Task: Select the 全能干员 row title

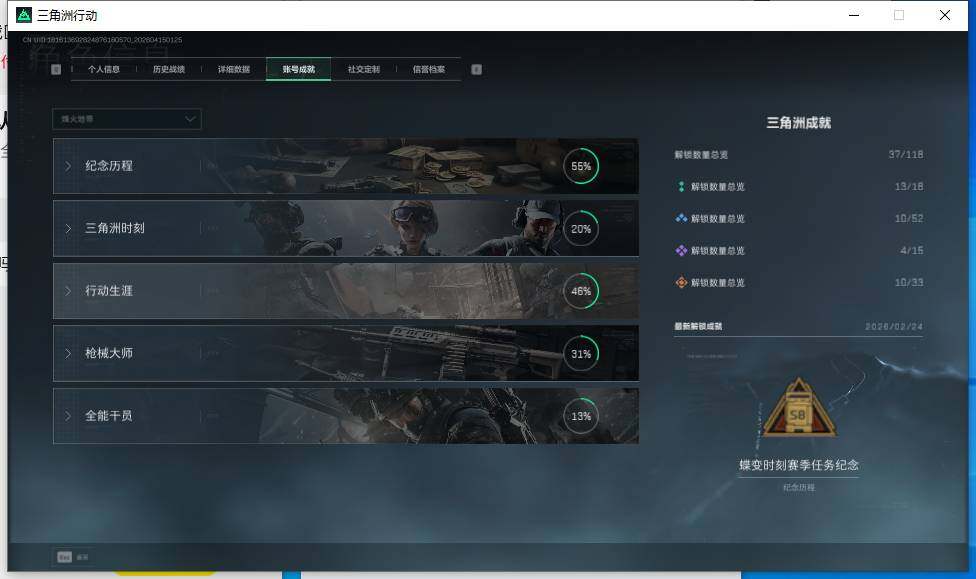Action: point(109,415)
